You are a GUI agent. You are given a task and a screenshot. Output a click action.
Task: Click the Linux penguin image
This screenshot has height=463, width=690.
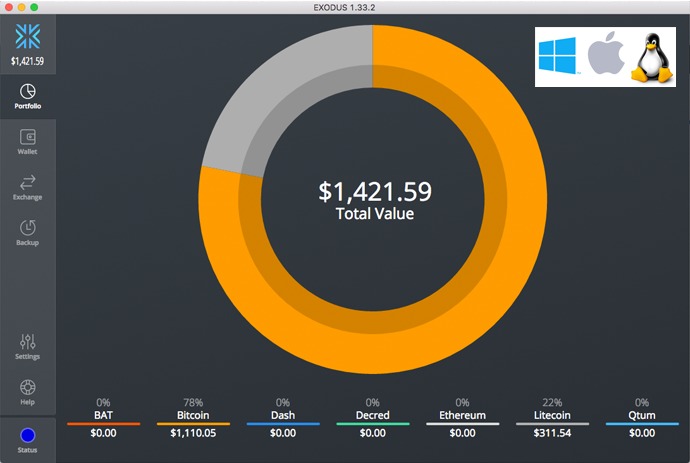tap(652, 58)
